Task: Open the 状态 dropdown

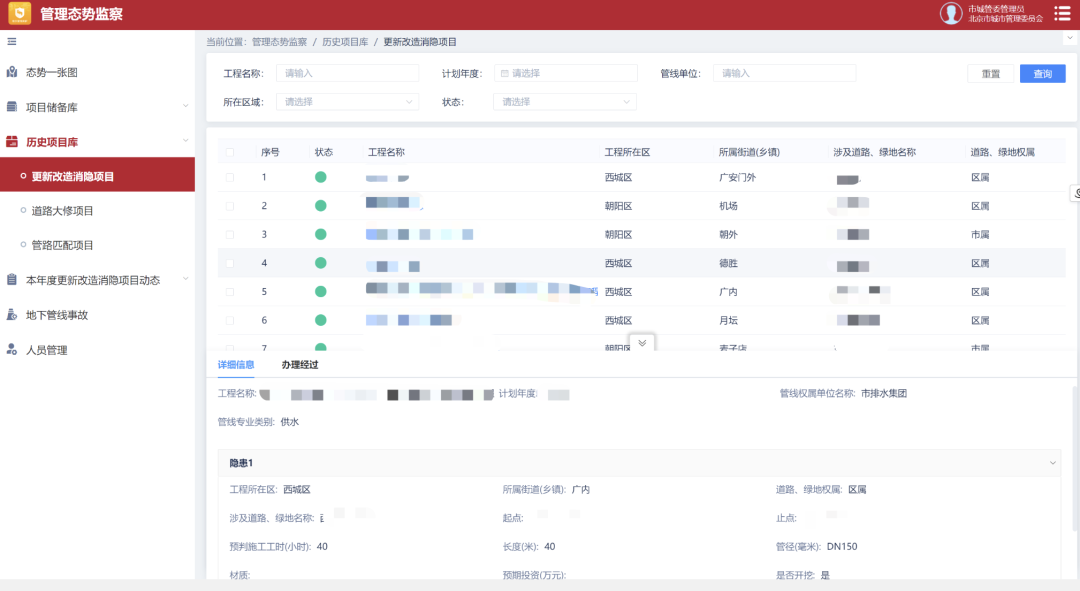Action: [565, 102]
